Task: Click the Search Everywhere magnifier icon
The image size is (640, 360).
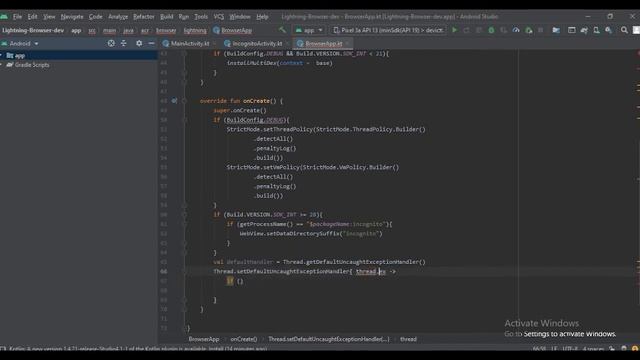Action: click(x=624, y=30)
